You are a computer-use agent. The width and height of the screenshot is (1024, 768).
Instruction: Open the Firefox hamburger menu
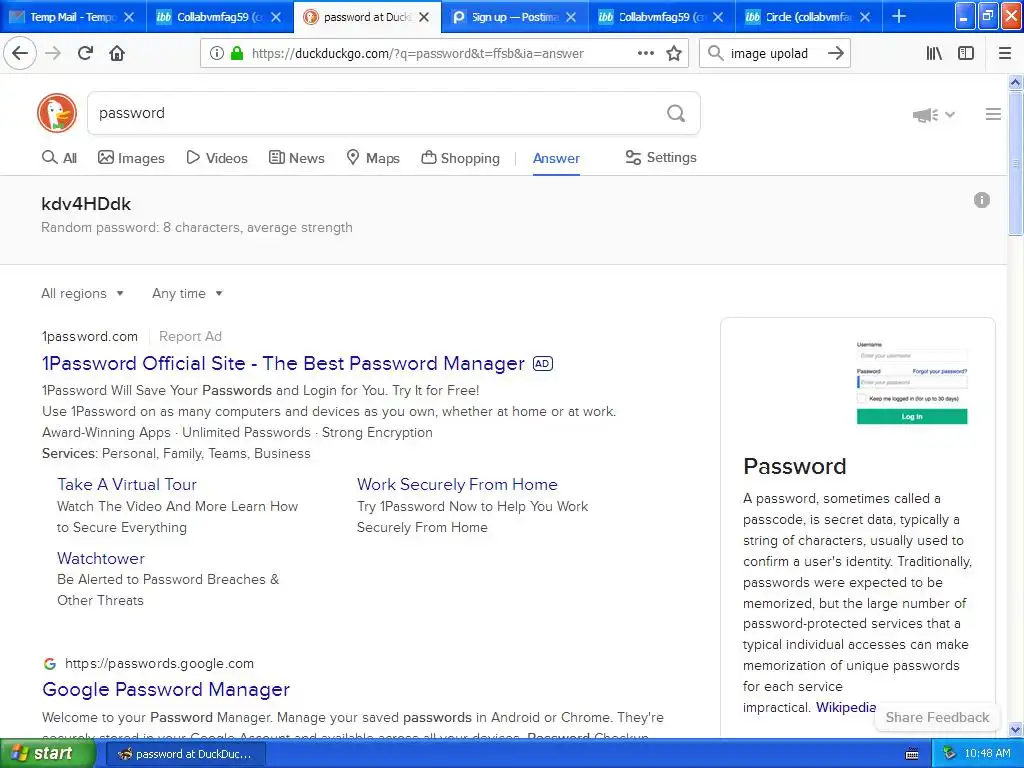1005,53
